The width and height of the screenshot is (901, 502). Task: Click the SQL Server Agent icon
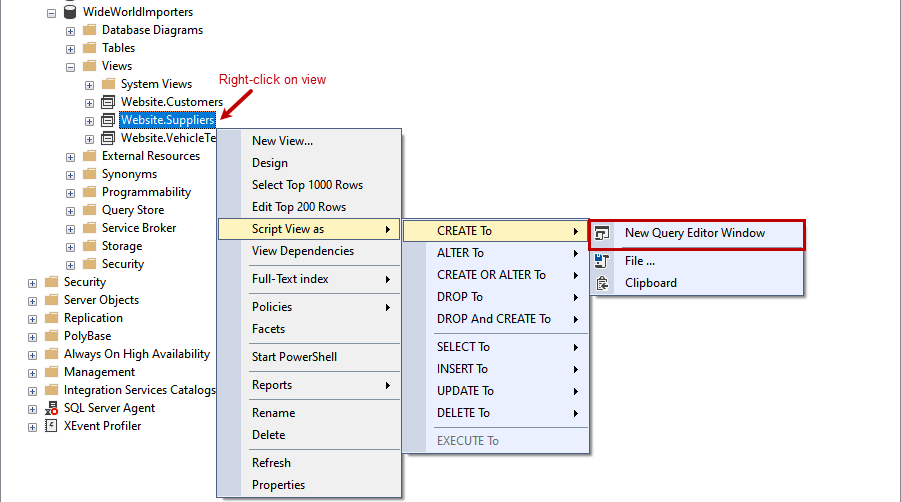tap(51, 408)
